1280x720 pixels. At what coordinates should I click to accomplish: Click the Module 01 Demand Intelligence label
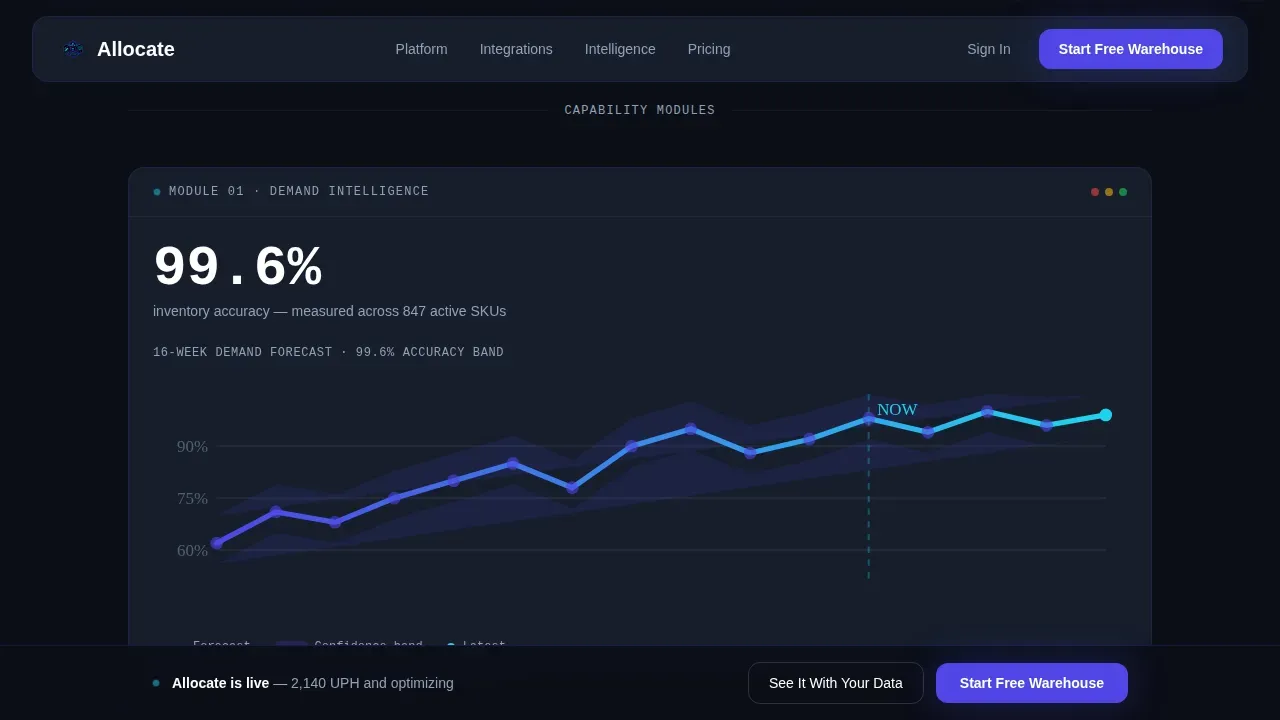coord(299,191)
